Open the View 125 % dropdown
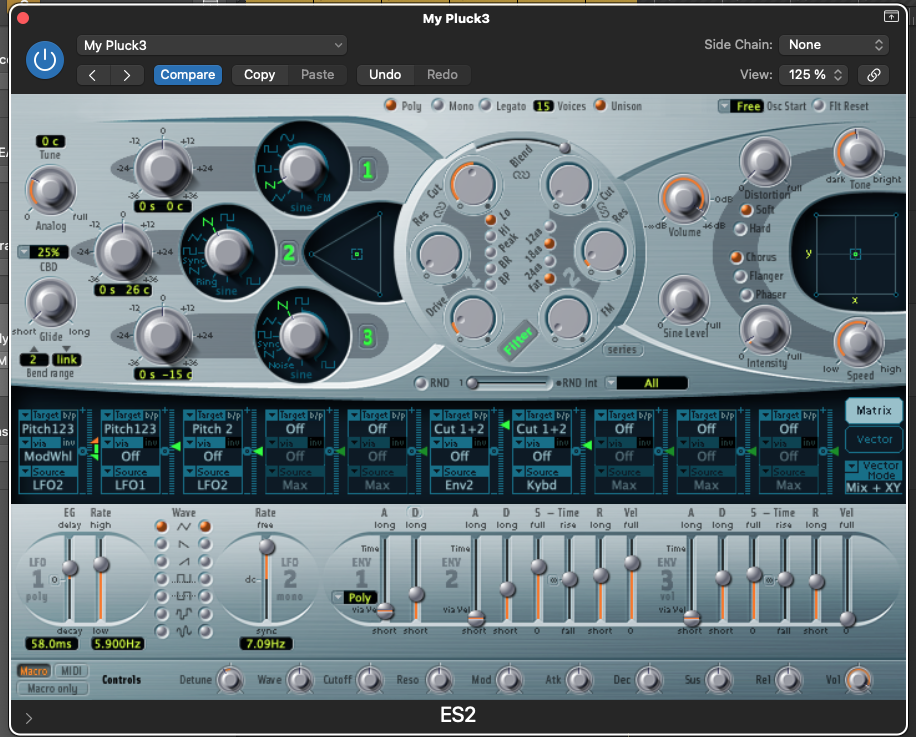This screenshot has width=916, height=737. 814,75
